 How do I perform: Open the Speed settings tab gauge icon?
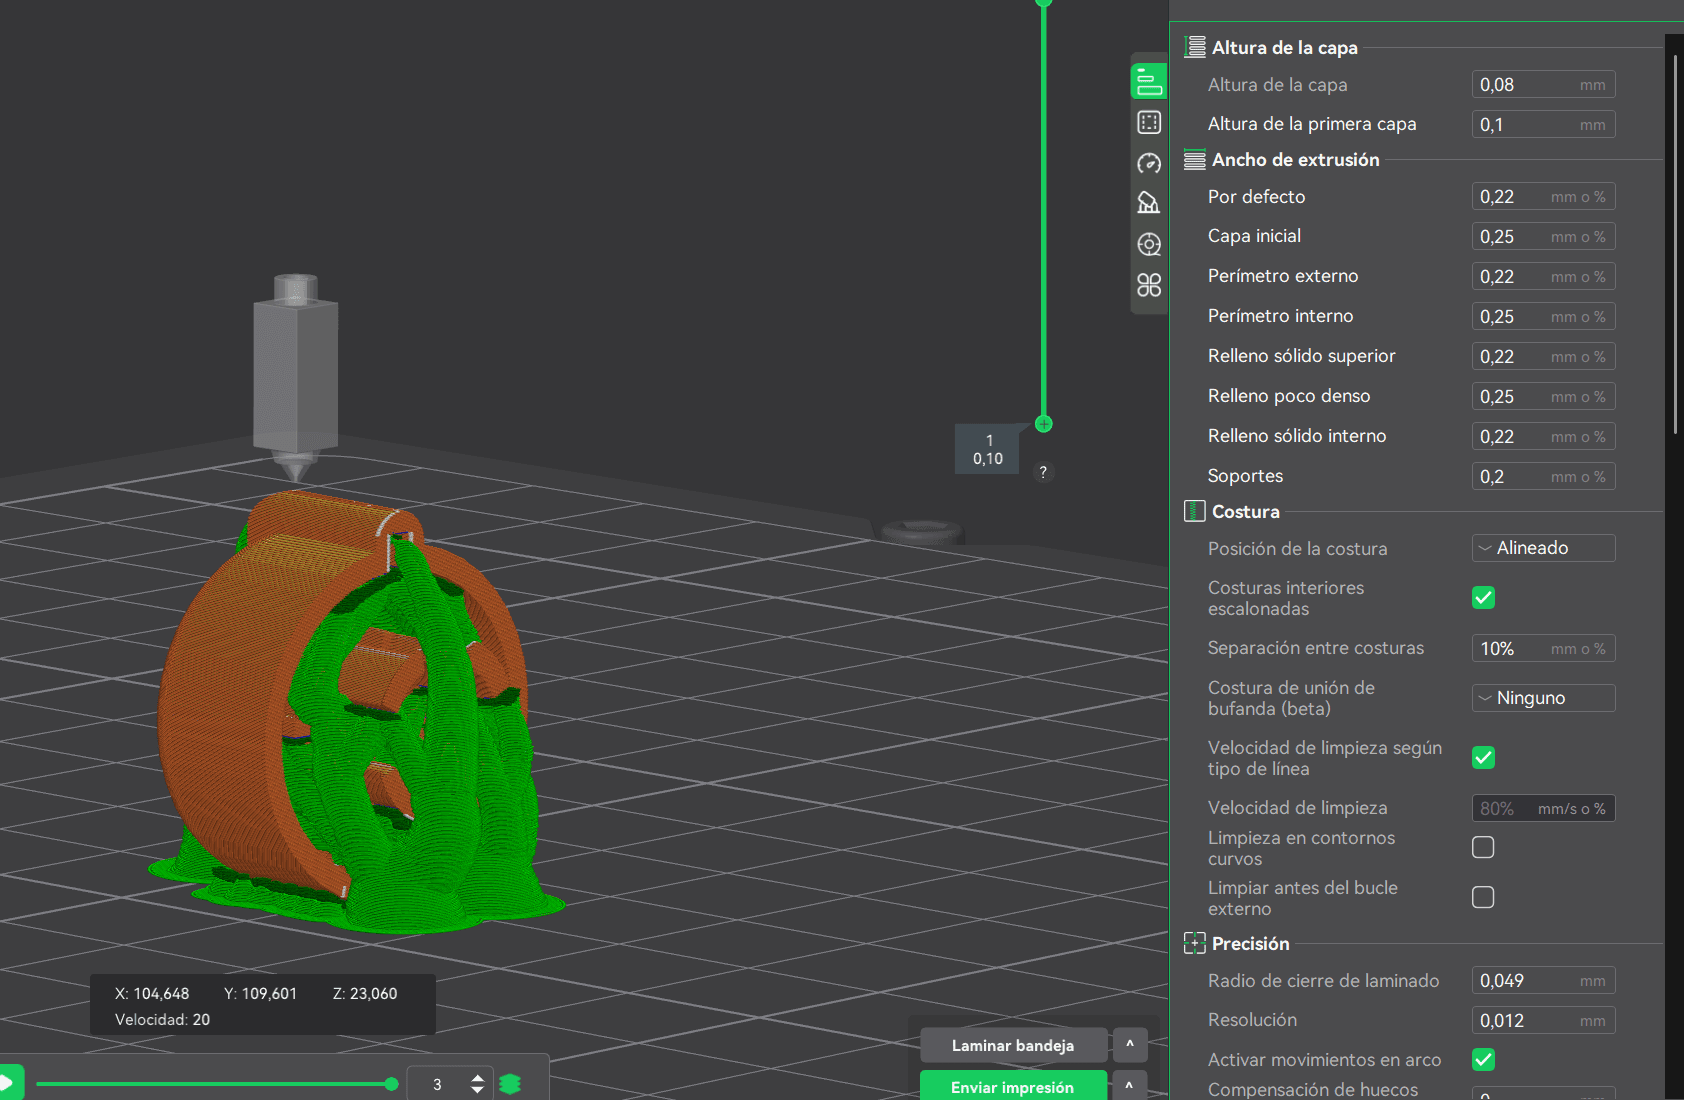tap(1149, 163)
